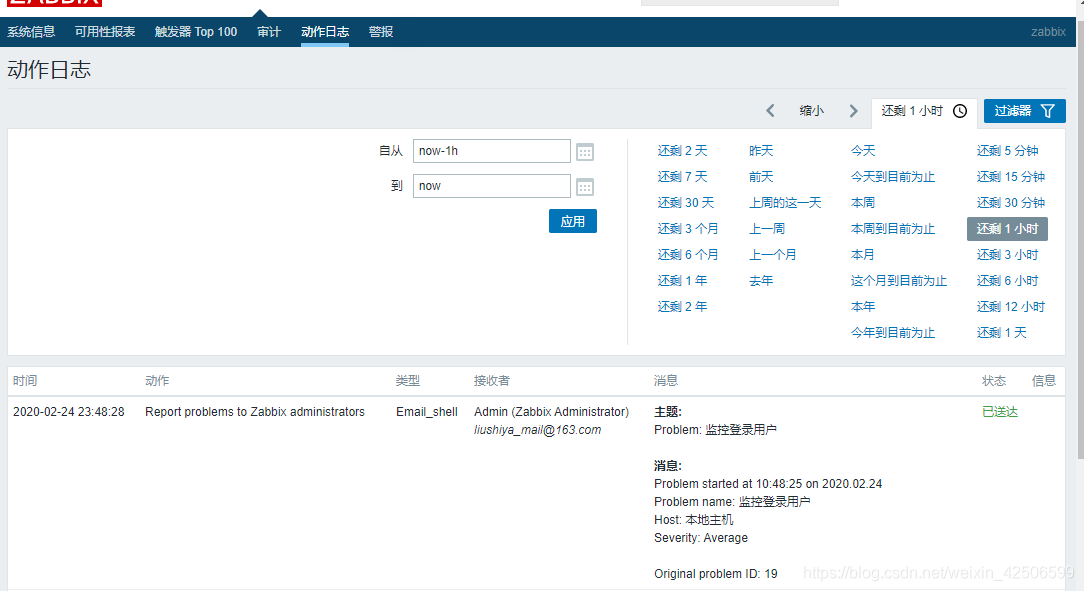Viewport: 1084px width, 591px height.
Task: Open the 过滤器 tab
Action: 1025,111
